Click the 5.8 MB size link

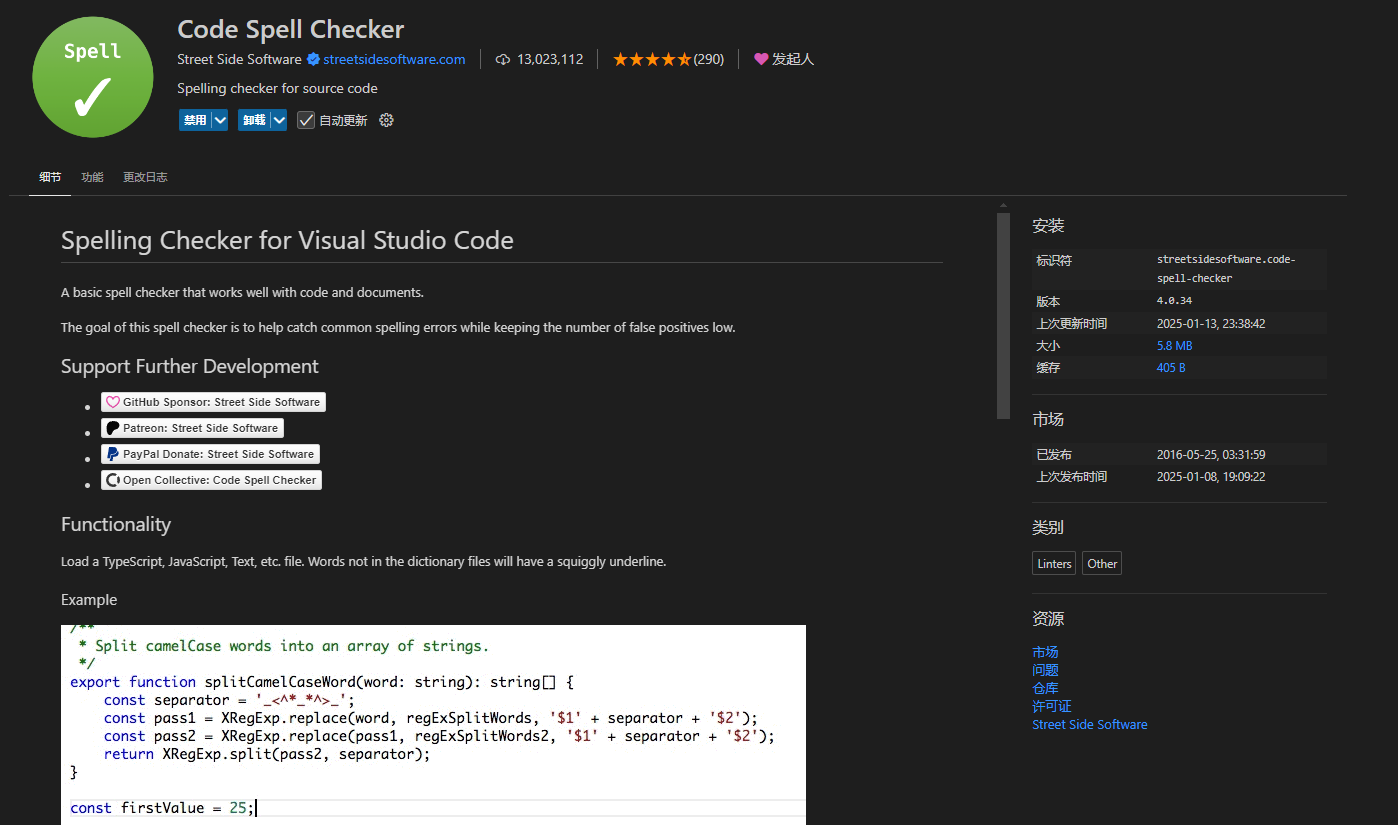point(1174,345)
